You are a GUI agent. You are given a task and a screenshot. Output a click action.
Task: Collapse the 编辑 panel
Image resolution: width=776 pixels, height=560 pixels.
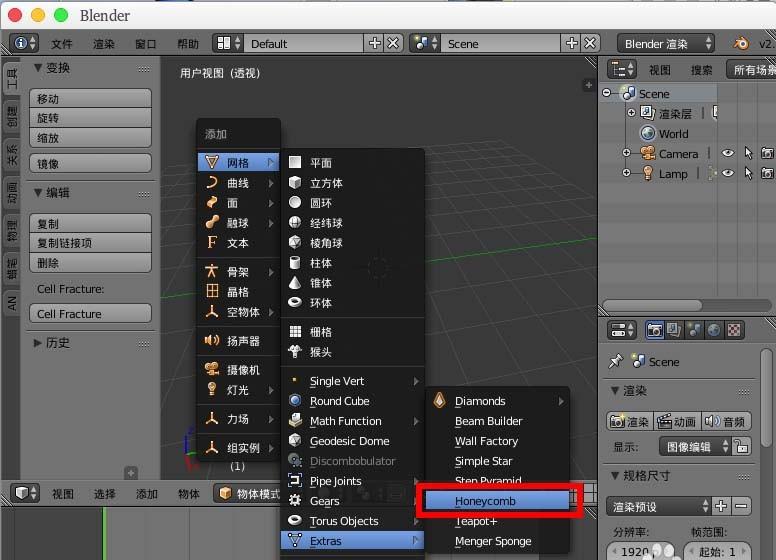[x=38, y=192]
